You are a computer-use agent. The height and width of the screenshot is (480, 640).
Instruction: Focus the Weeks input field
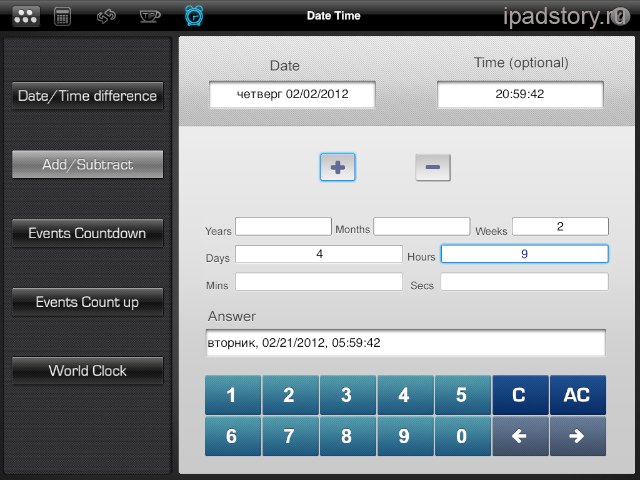[560, 227]
